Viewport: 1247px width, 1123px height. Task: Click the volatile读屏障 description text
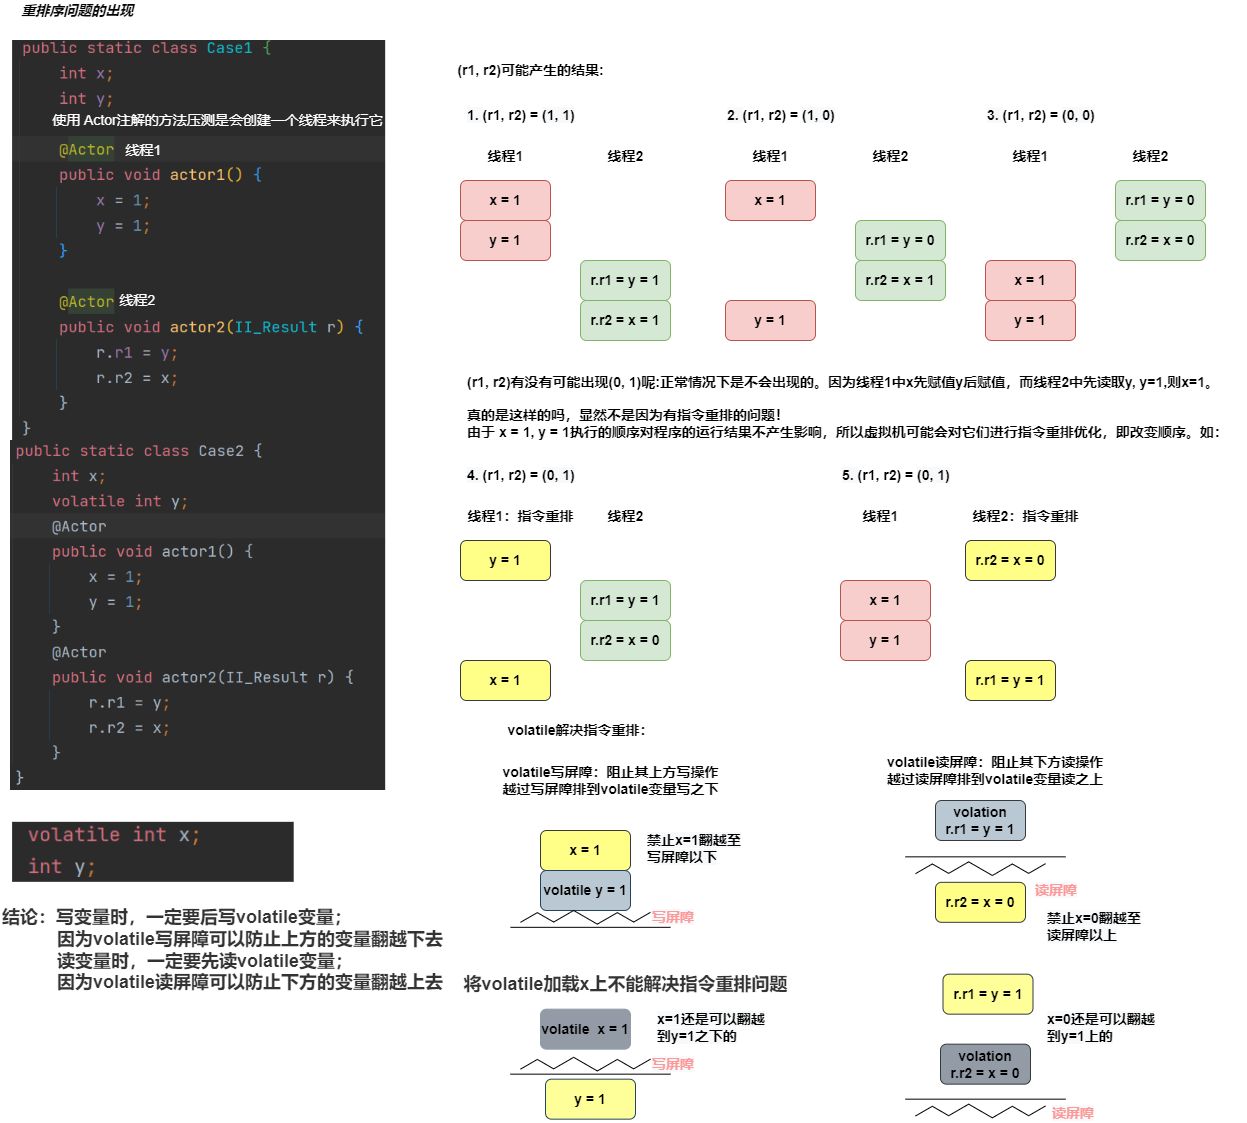click(x=995, y=771)
